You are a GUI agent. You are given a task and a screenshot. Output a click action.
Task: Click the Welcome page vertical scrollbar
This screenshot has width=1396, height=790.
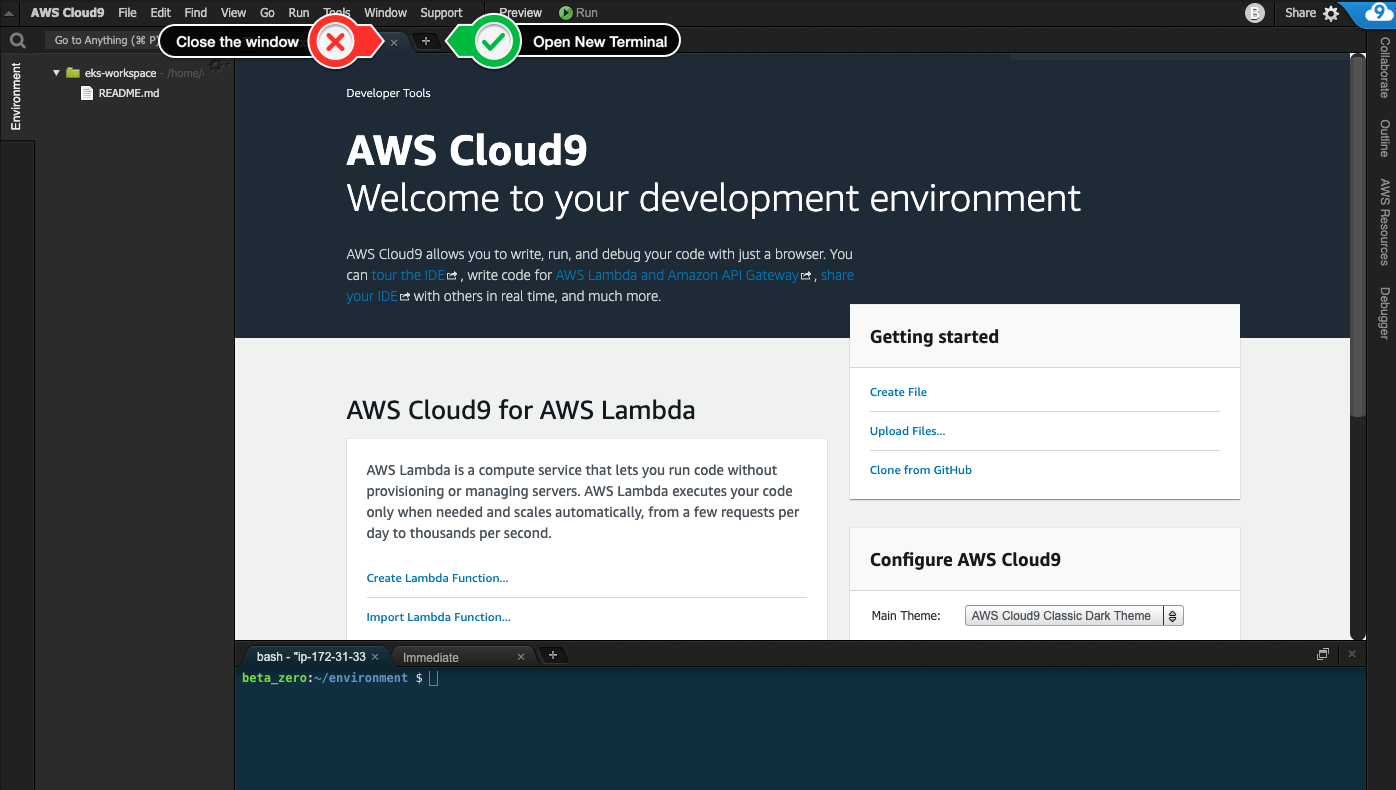[1357, 235]
